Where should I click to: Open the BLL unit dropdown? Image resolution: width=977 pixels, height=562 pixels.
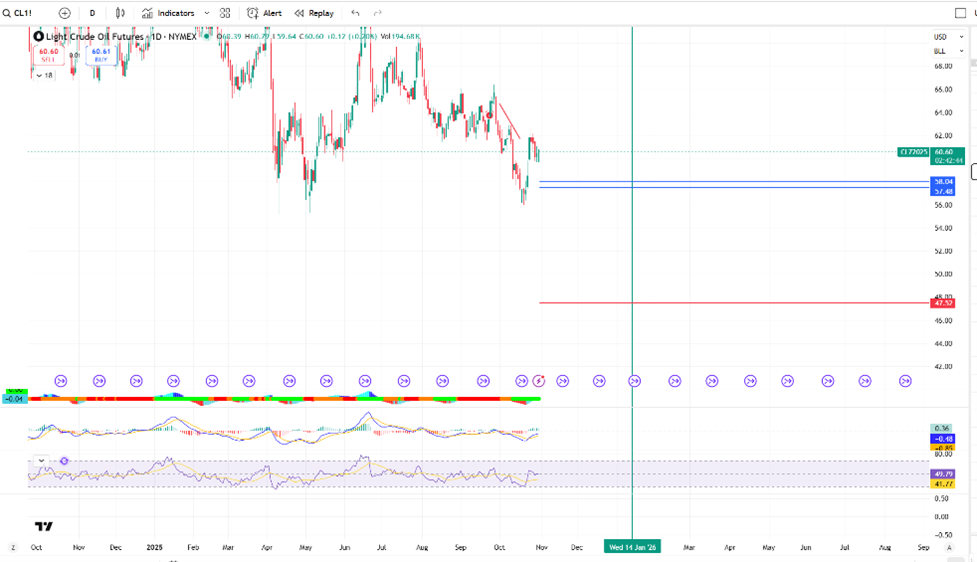[x=941, y=51]
